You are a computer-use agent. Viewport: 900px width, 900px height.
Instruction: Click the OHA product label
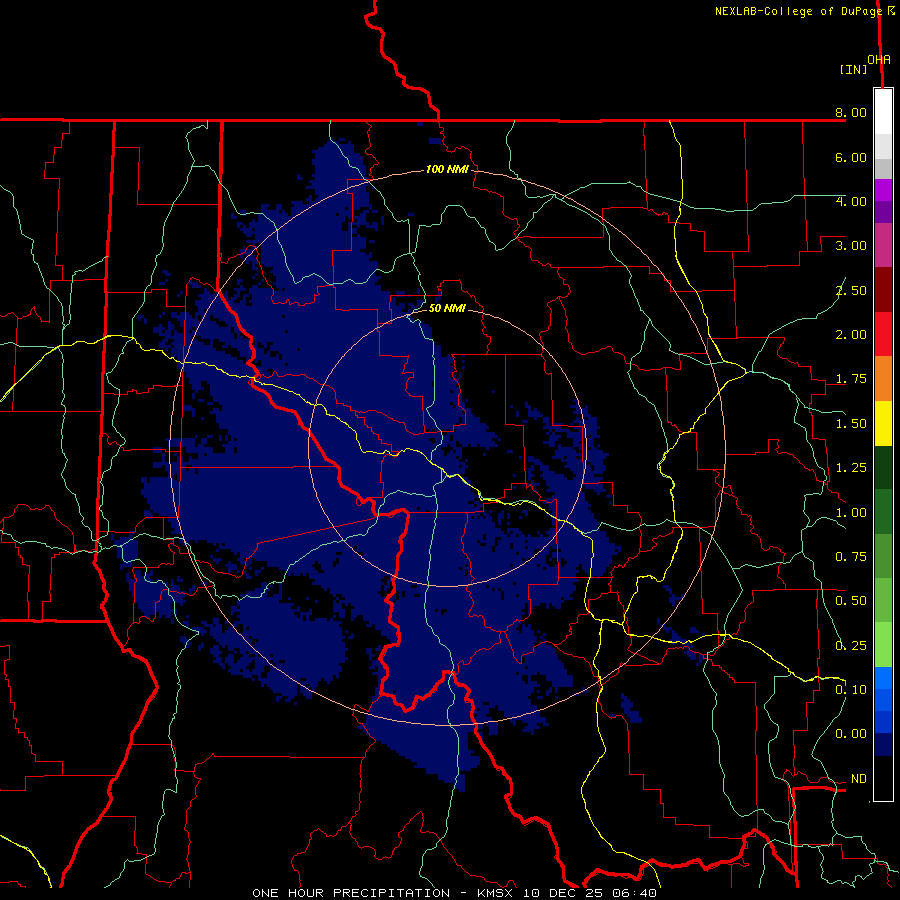(x=879, y=60)
